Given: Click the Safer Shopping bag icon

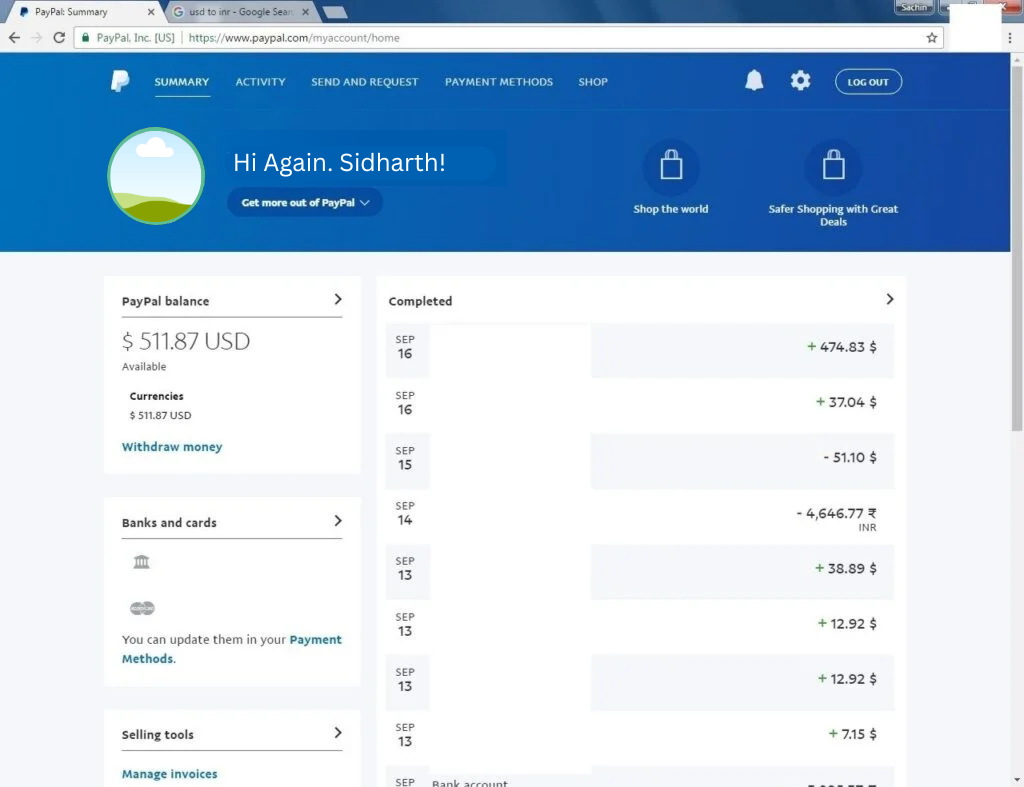Looking at the screenshot, I should coord(833,166).
